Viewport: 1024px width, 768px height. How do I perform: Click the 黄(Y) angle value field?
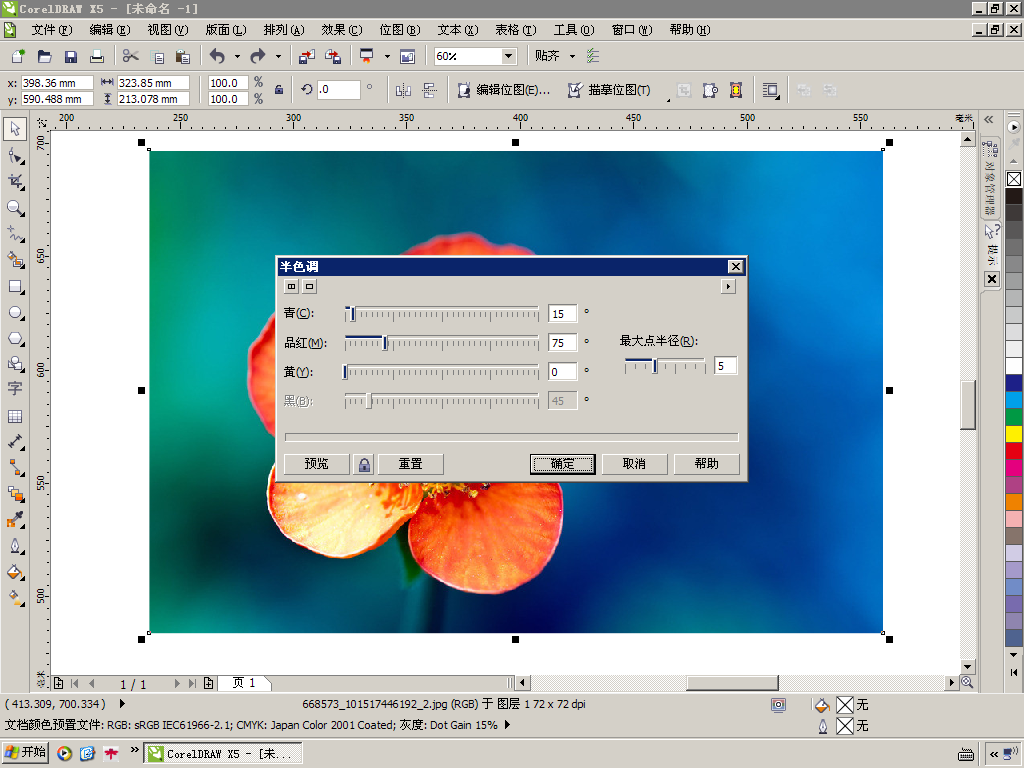pos(563,372)
